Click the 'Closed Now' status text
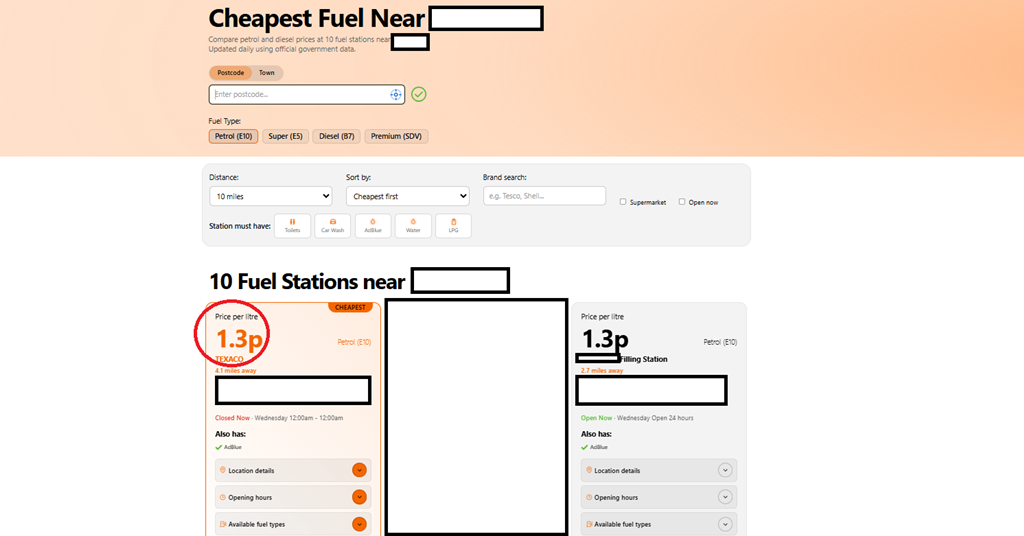This screenshot has width=1024, height=536. (x=232, y=418)
